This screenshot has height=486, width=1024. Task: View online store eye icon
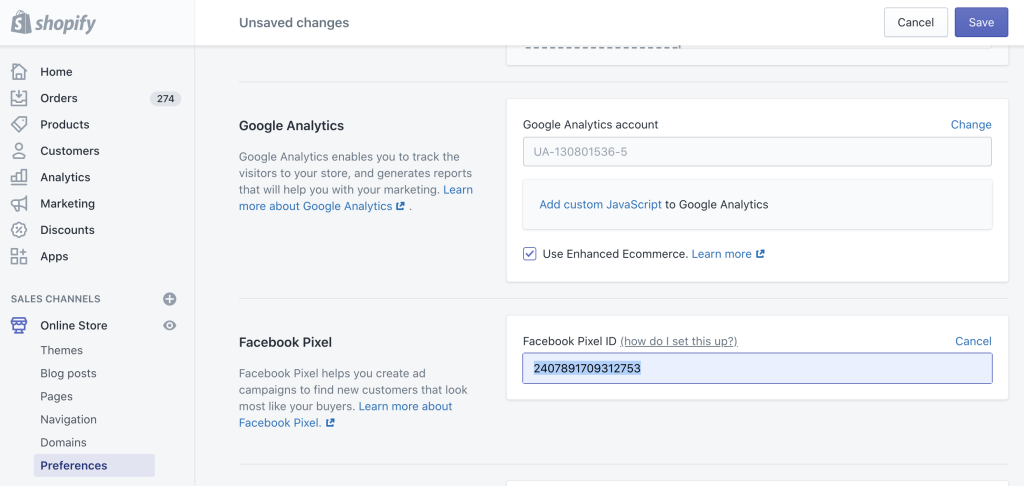coord(170,325)
